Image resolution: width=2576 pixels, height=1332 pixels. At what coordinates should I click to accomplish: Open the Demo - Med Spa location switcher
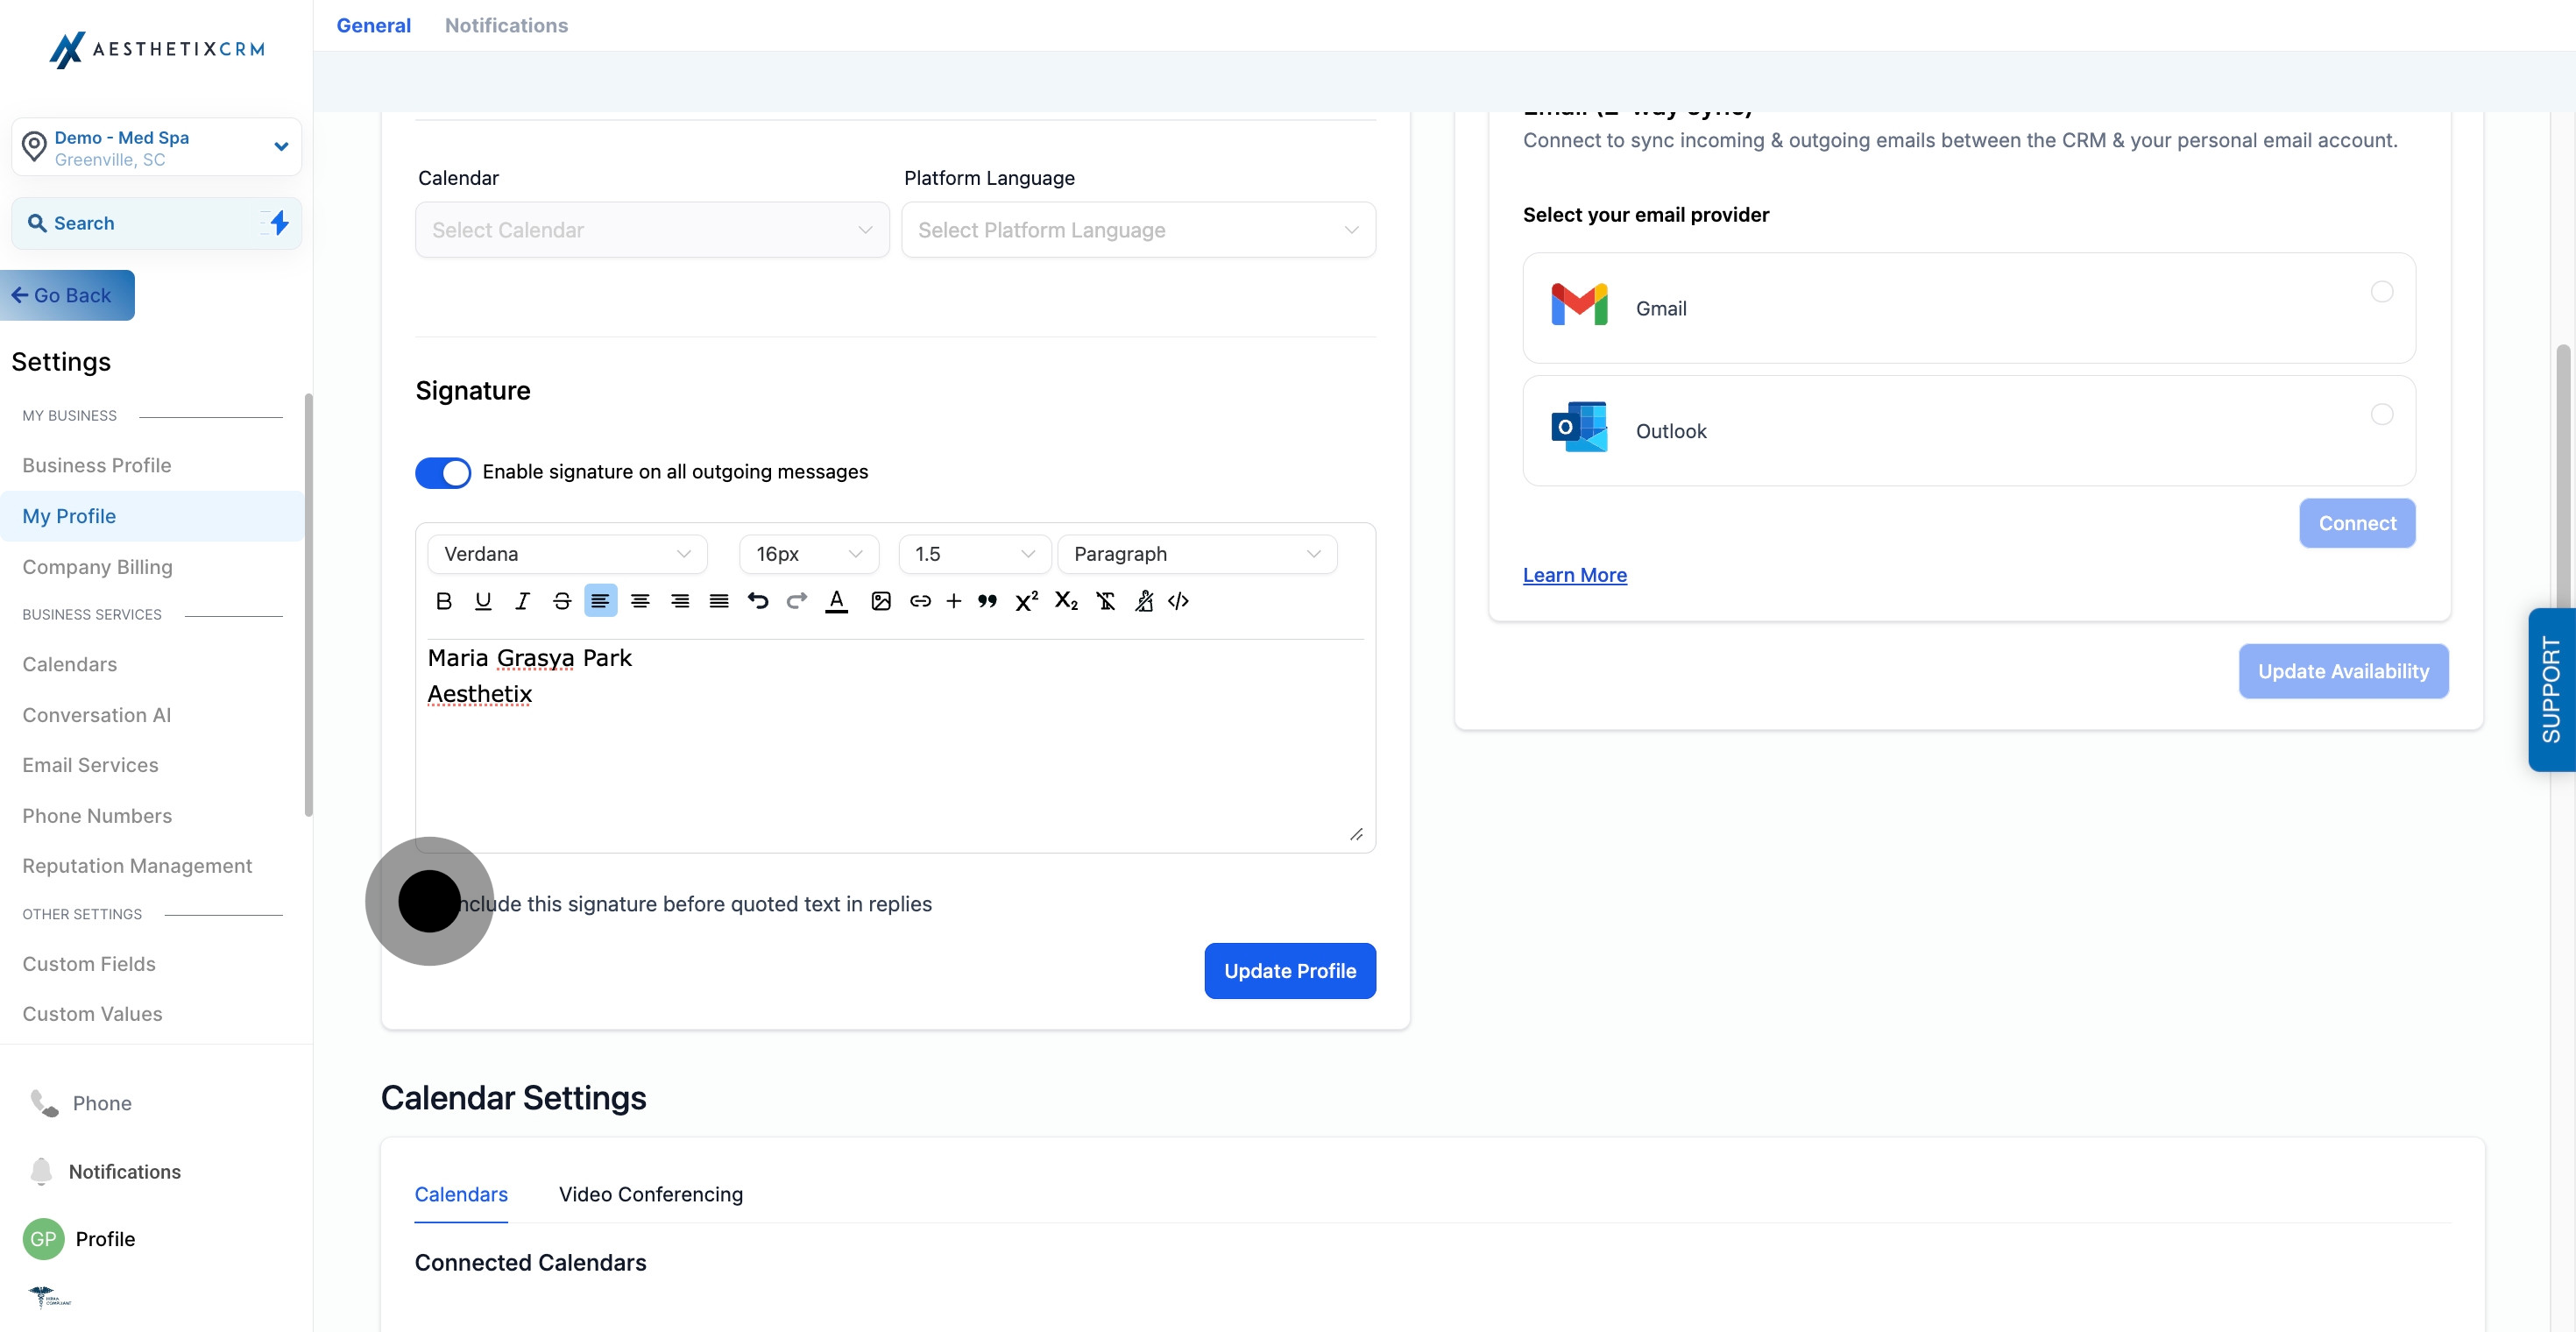point(156,148)
